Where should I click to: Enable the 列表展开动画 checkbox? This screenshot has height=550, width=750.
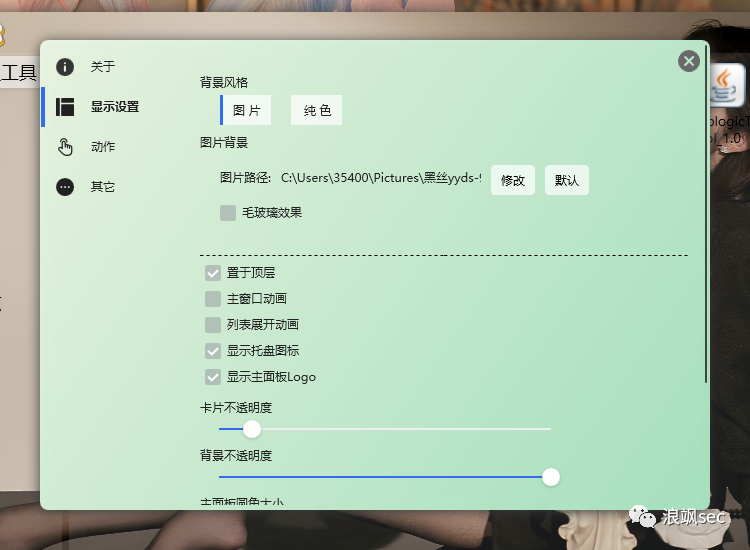213,325
